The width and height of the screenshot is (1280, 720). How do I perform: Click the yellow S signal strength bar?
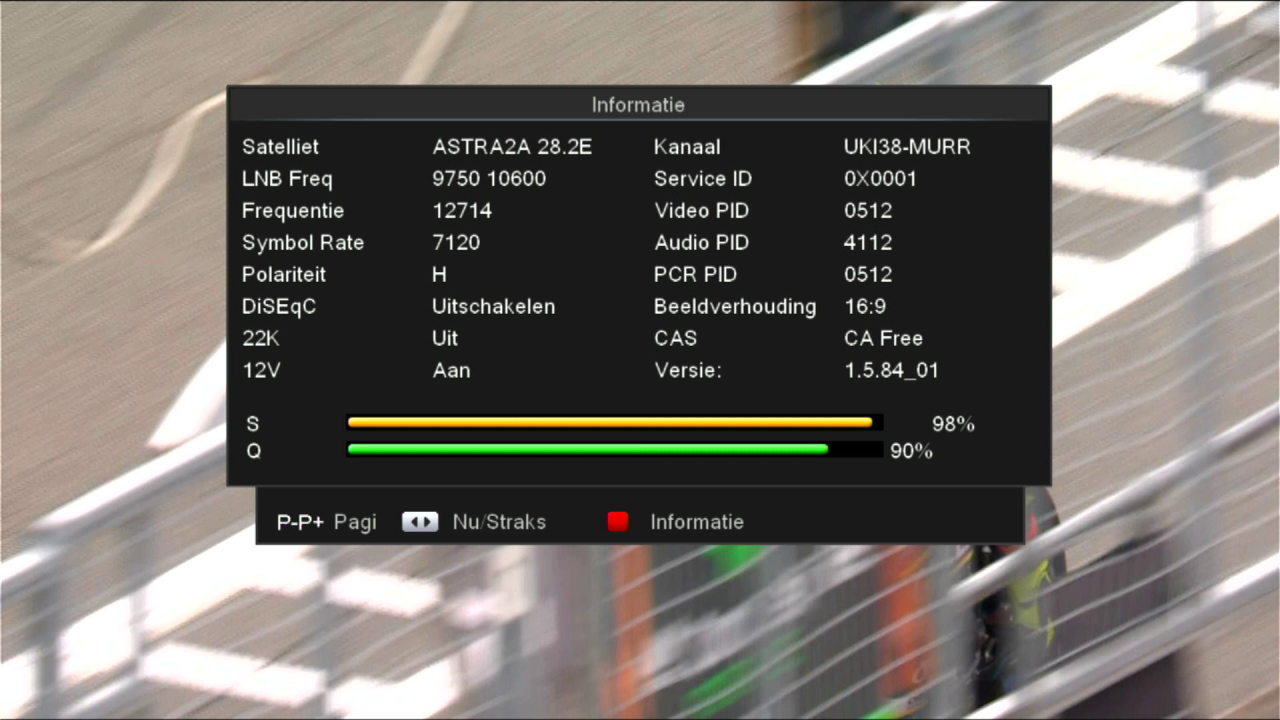(610, 423)
